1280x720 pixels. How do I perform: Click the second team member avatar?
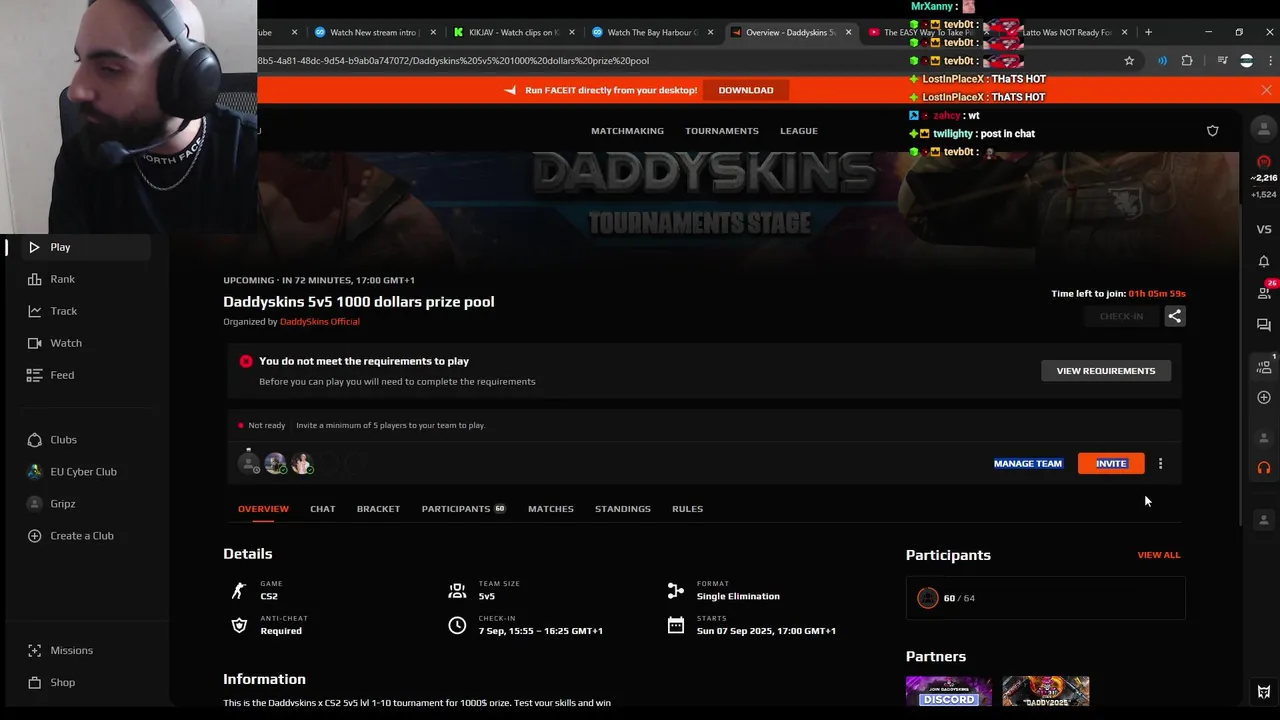pos(275,463)
